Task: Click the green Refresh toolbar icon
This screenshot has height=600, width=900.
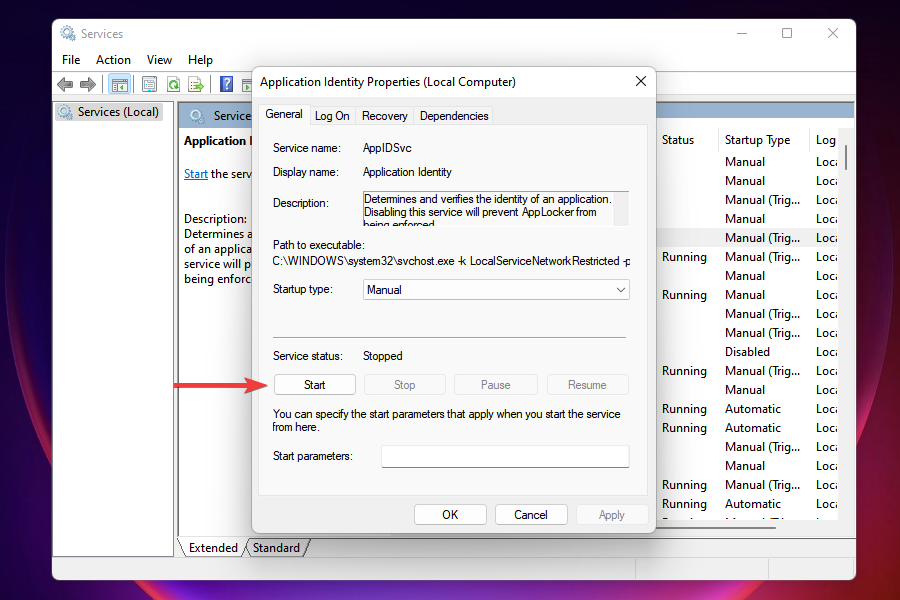Action: coord(173,85)
